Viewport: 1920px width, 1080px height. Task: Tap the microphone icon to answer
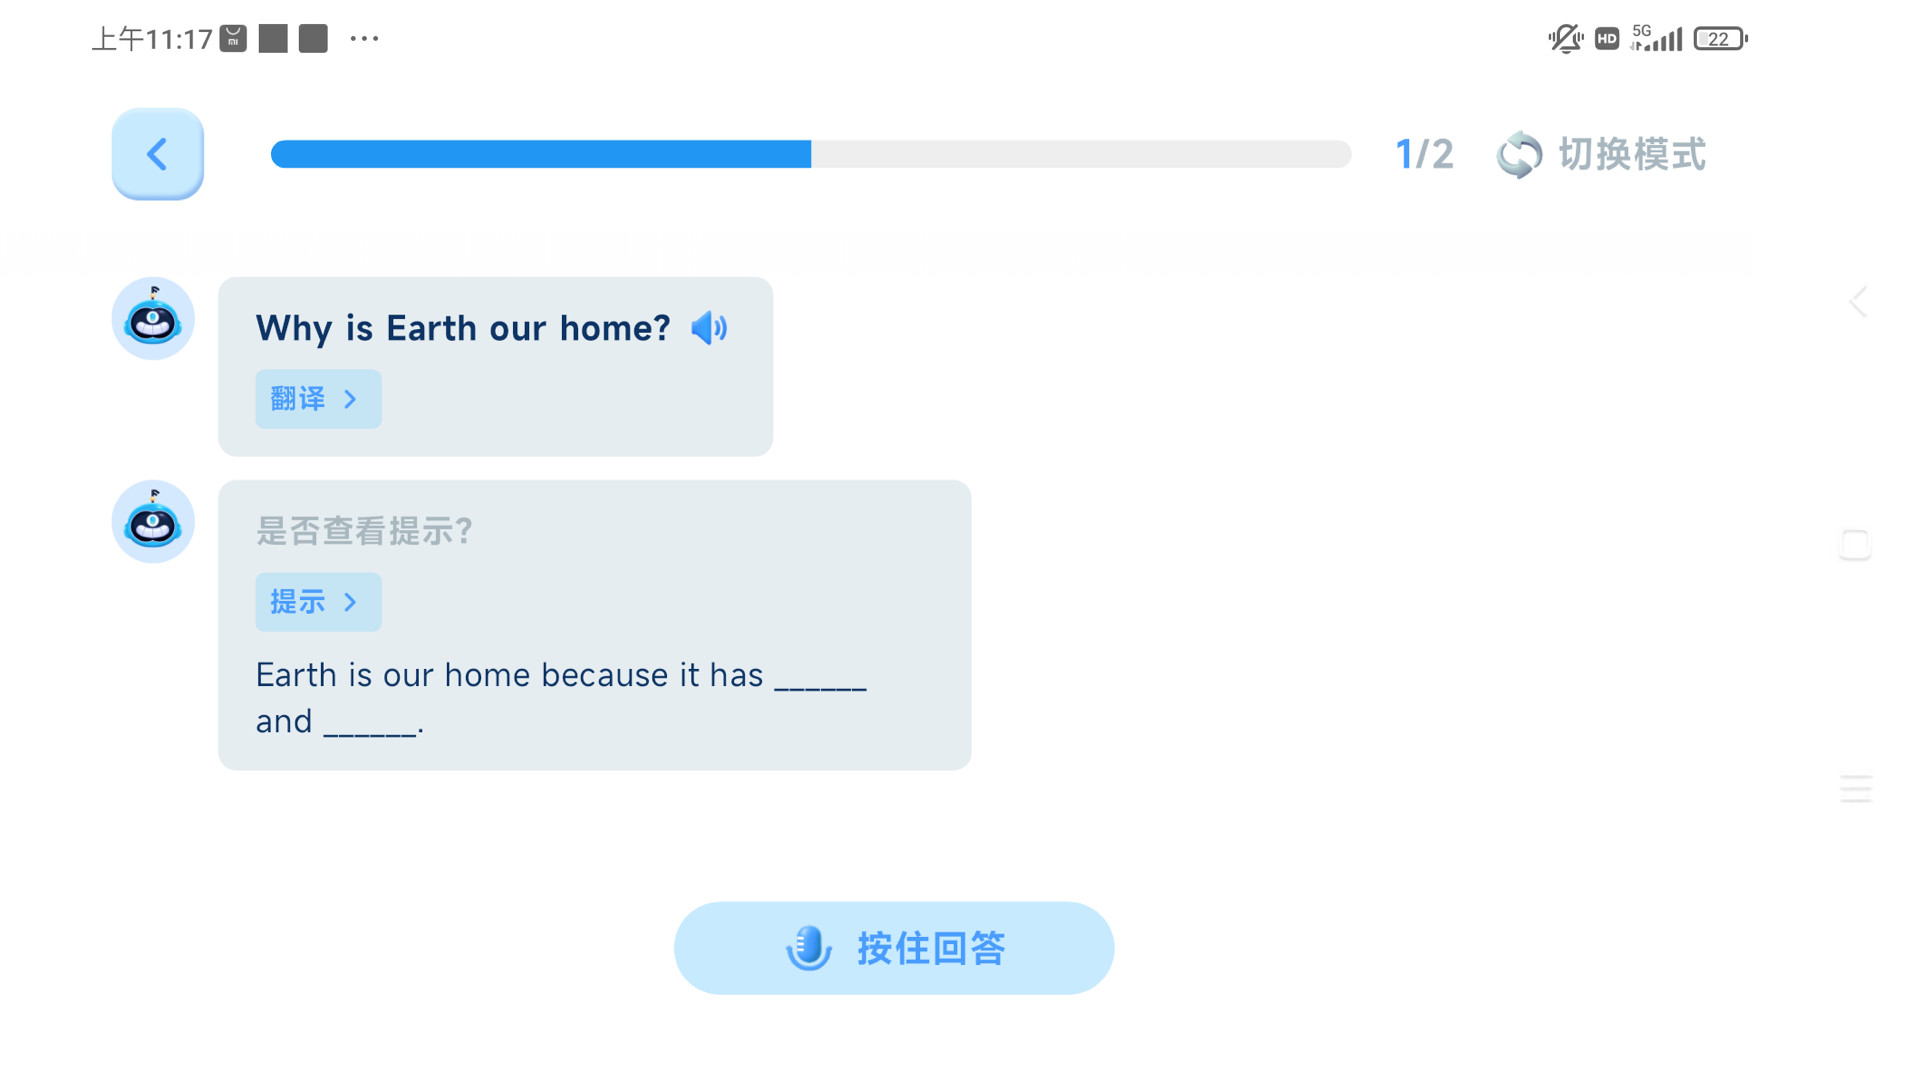[808, 948]
